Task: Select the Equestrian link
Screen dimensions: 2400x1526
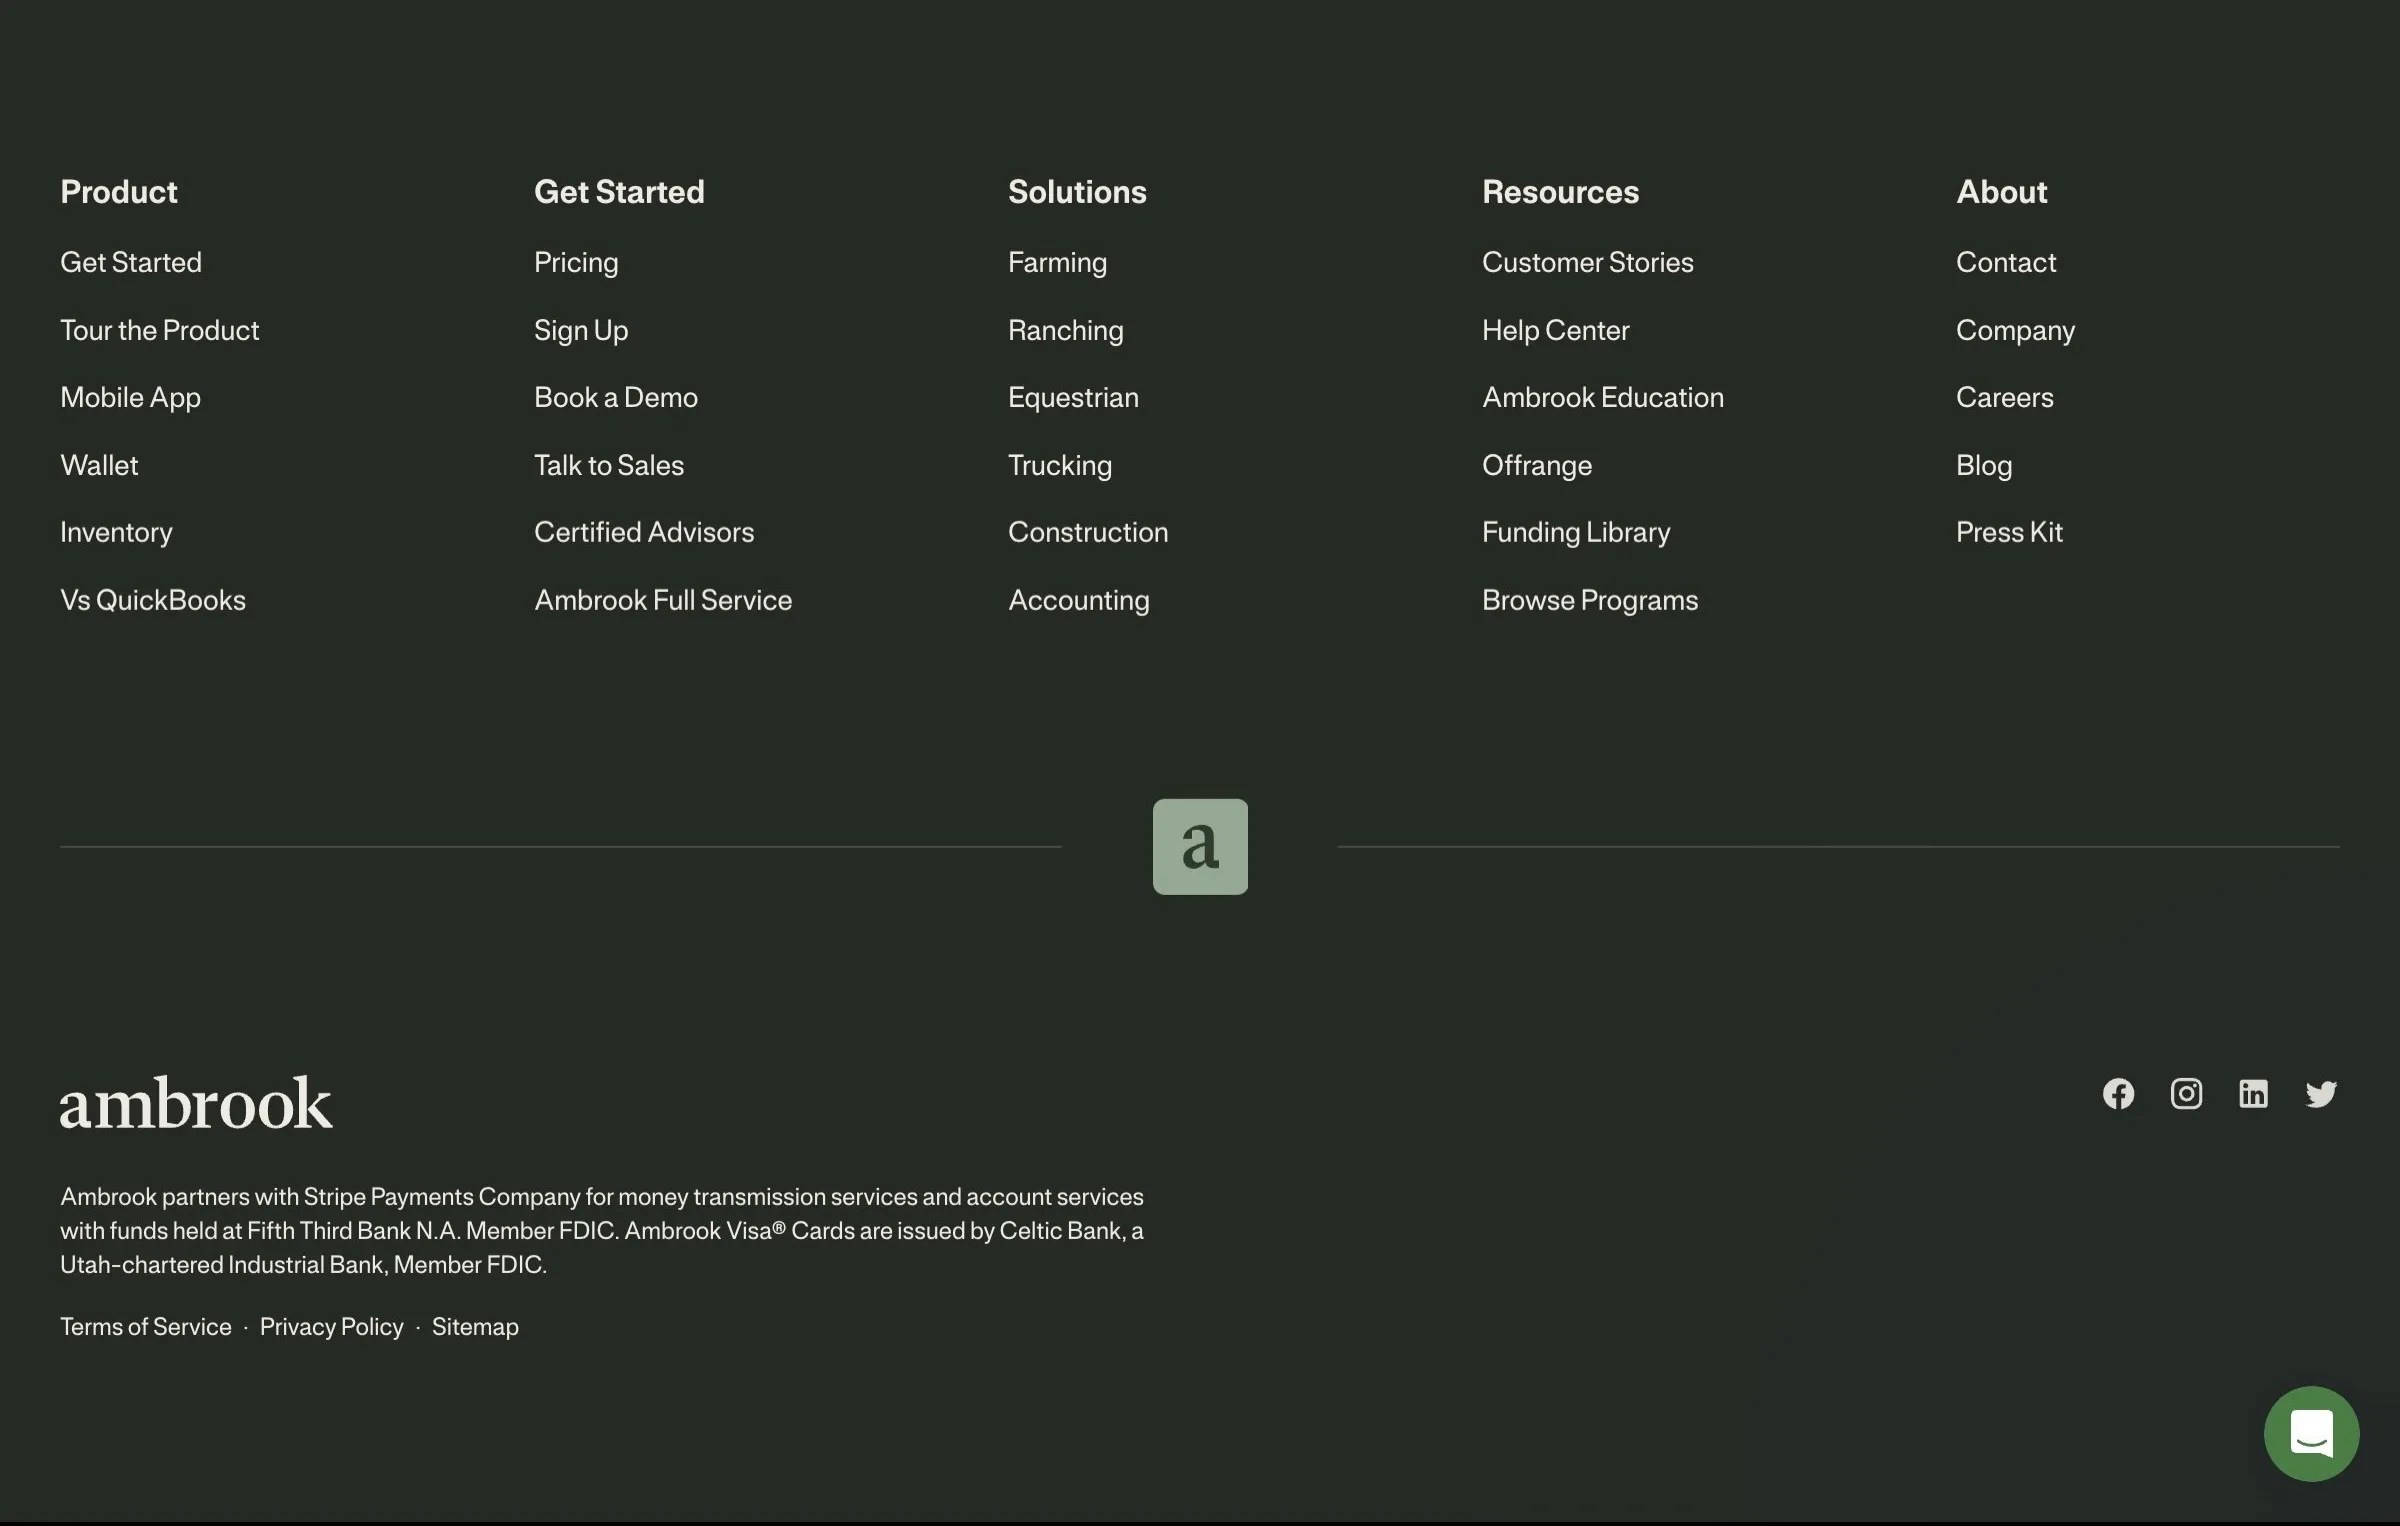Action: tap(1073, 398)
